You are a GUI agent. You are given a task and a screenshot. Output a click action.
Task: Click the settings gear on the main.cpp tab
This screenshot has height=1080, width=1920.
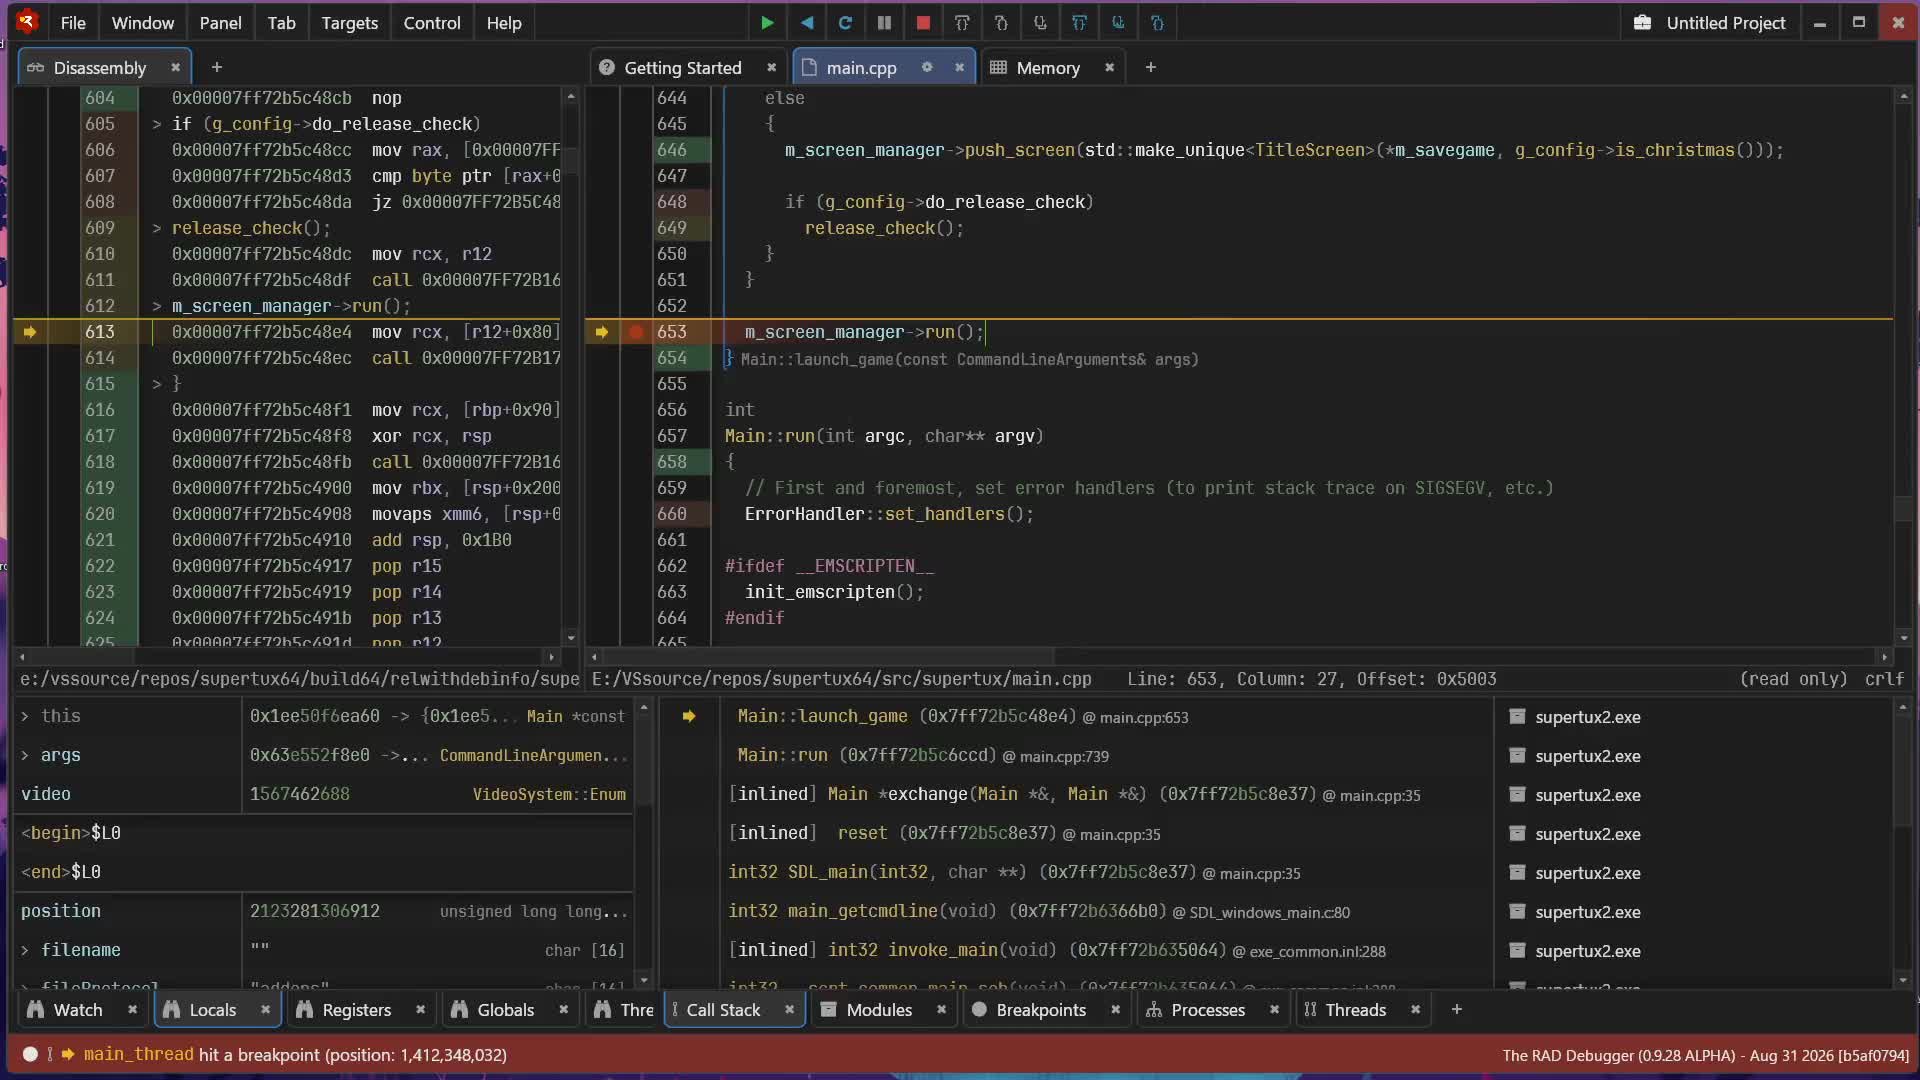[x=927, y=67]
